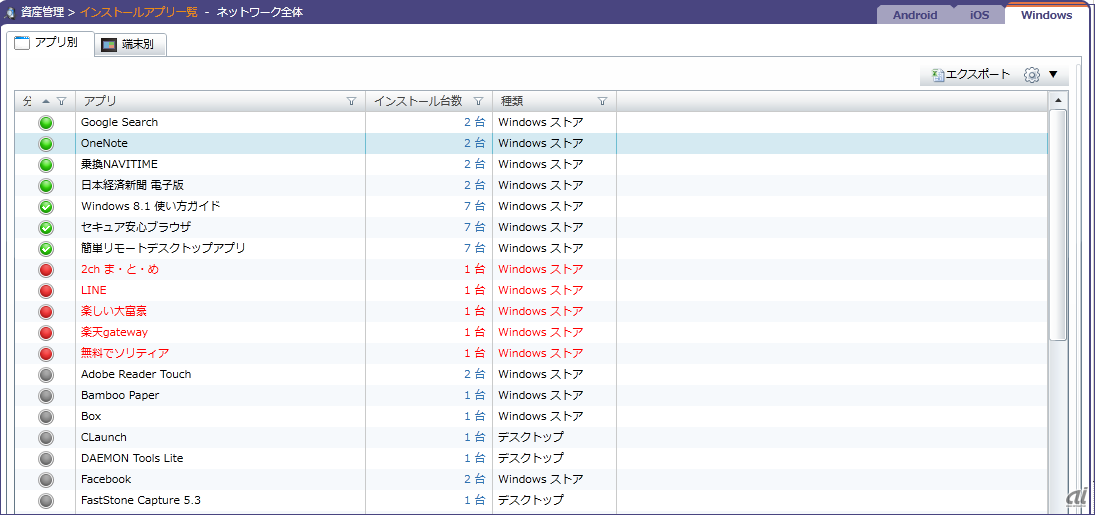Open the filter on the アプリ column
Viewport: 1095px width, 515px height.
(351, 101)
